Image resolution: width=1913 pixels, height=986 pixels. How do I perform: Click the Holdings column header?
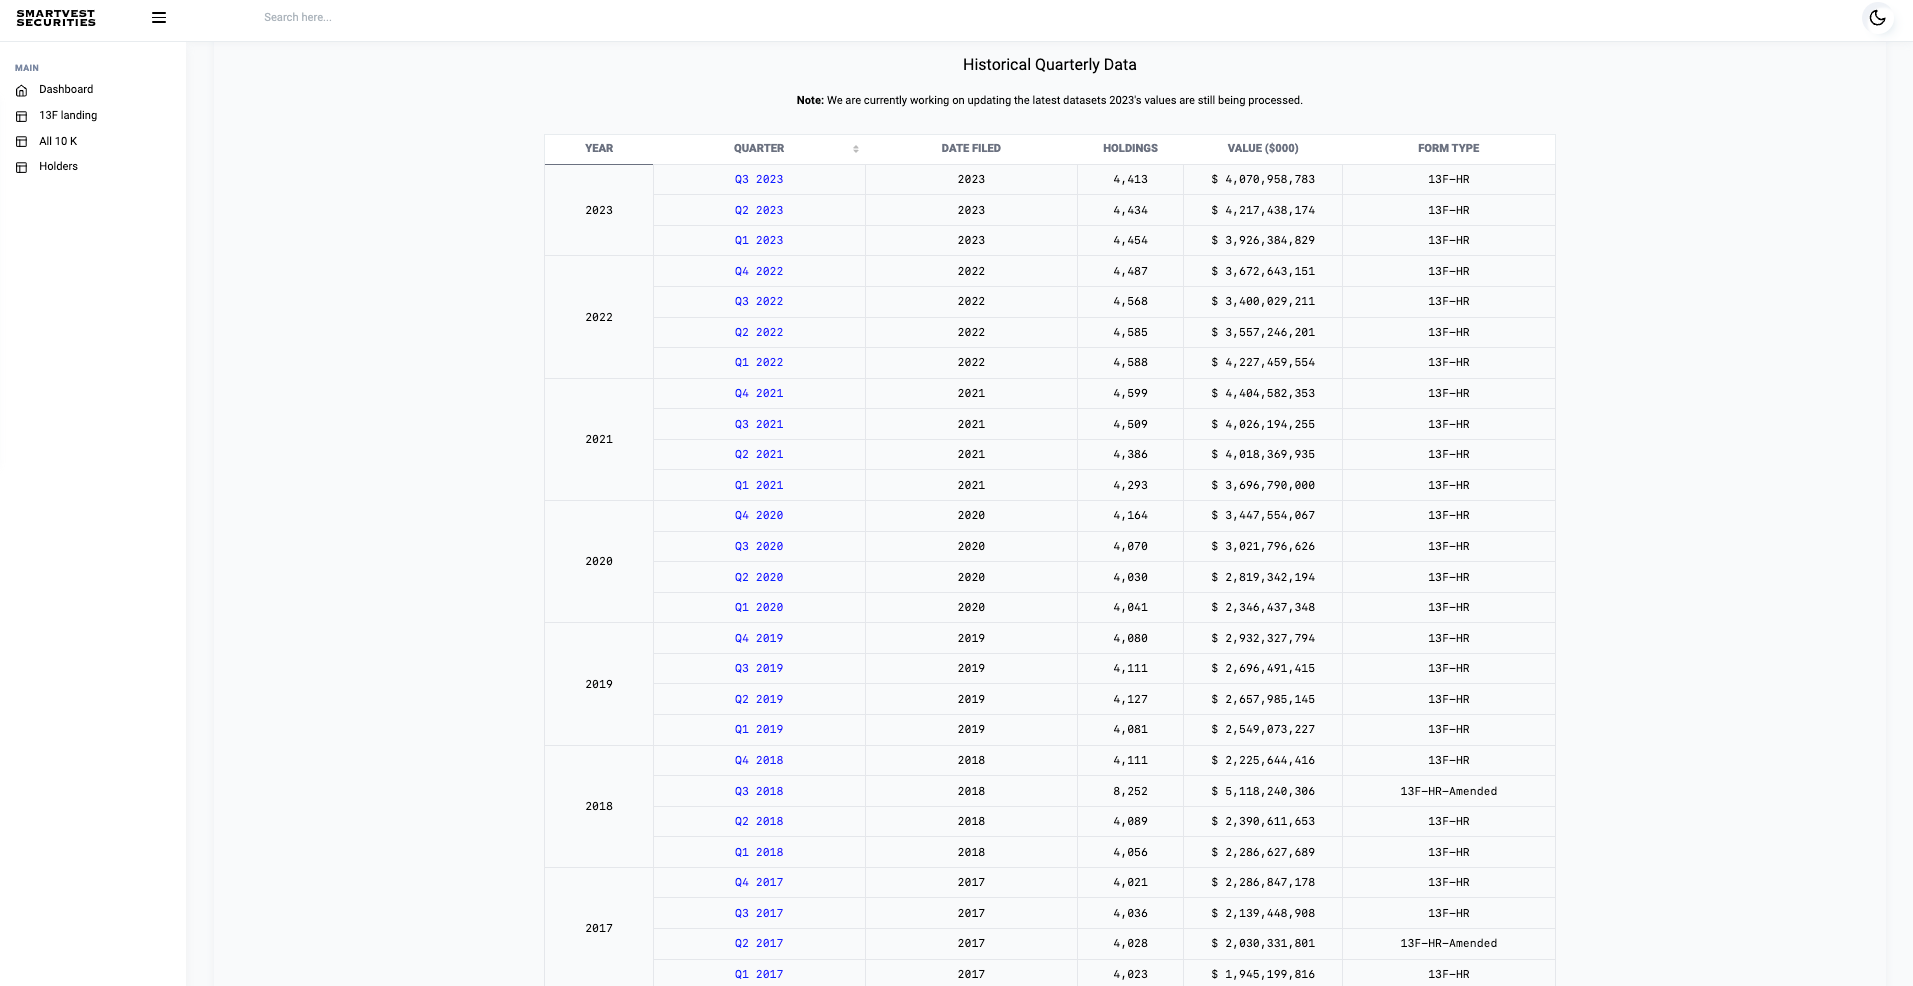[1130, 149]
